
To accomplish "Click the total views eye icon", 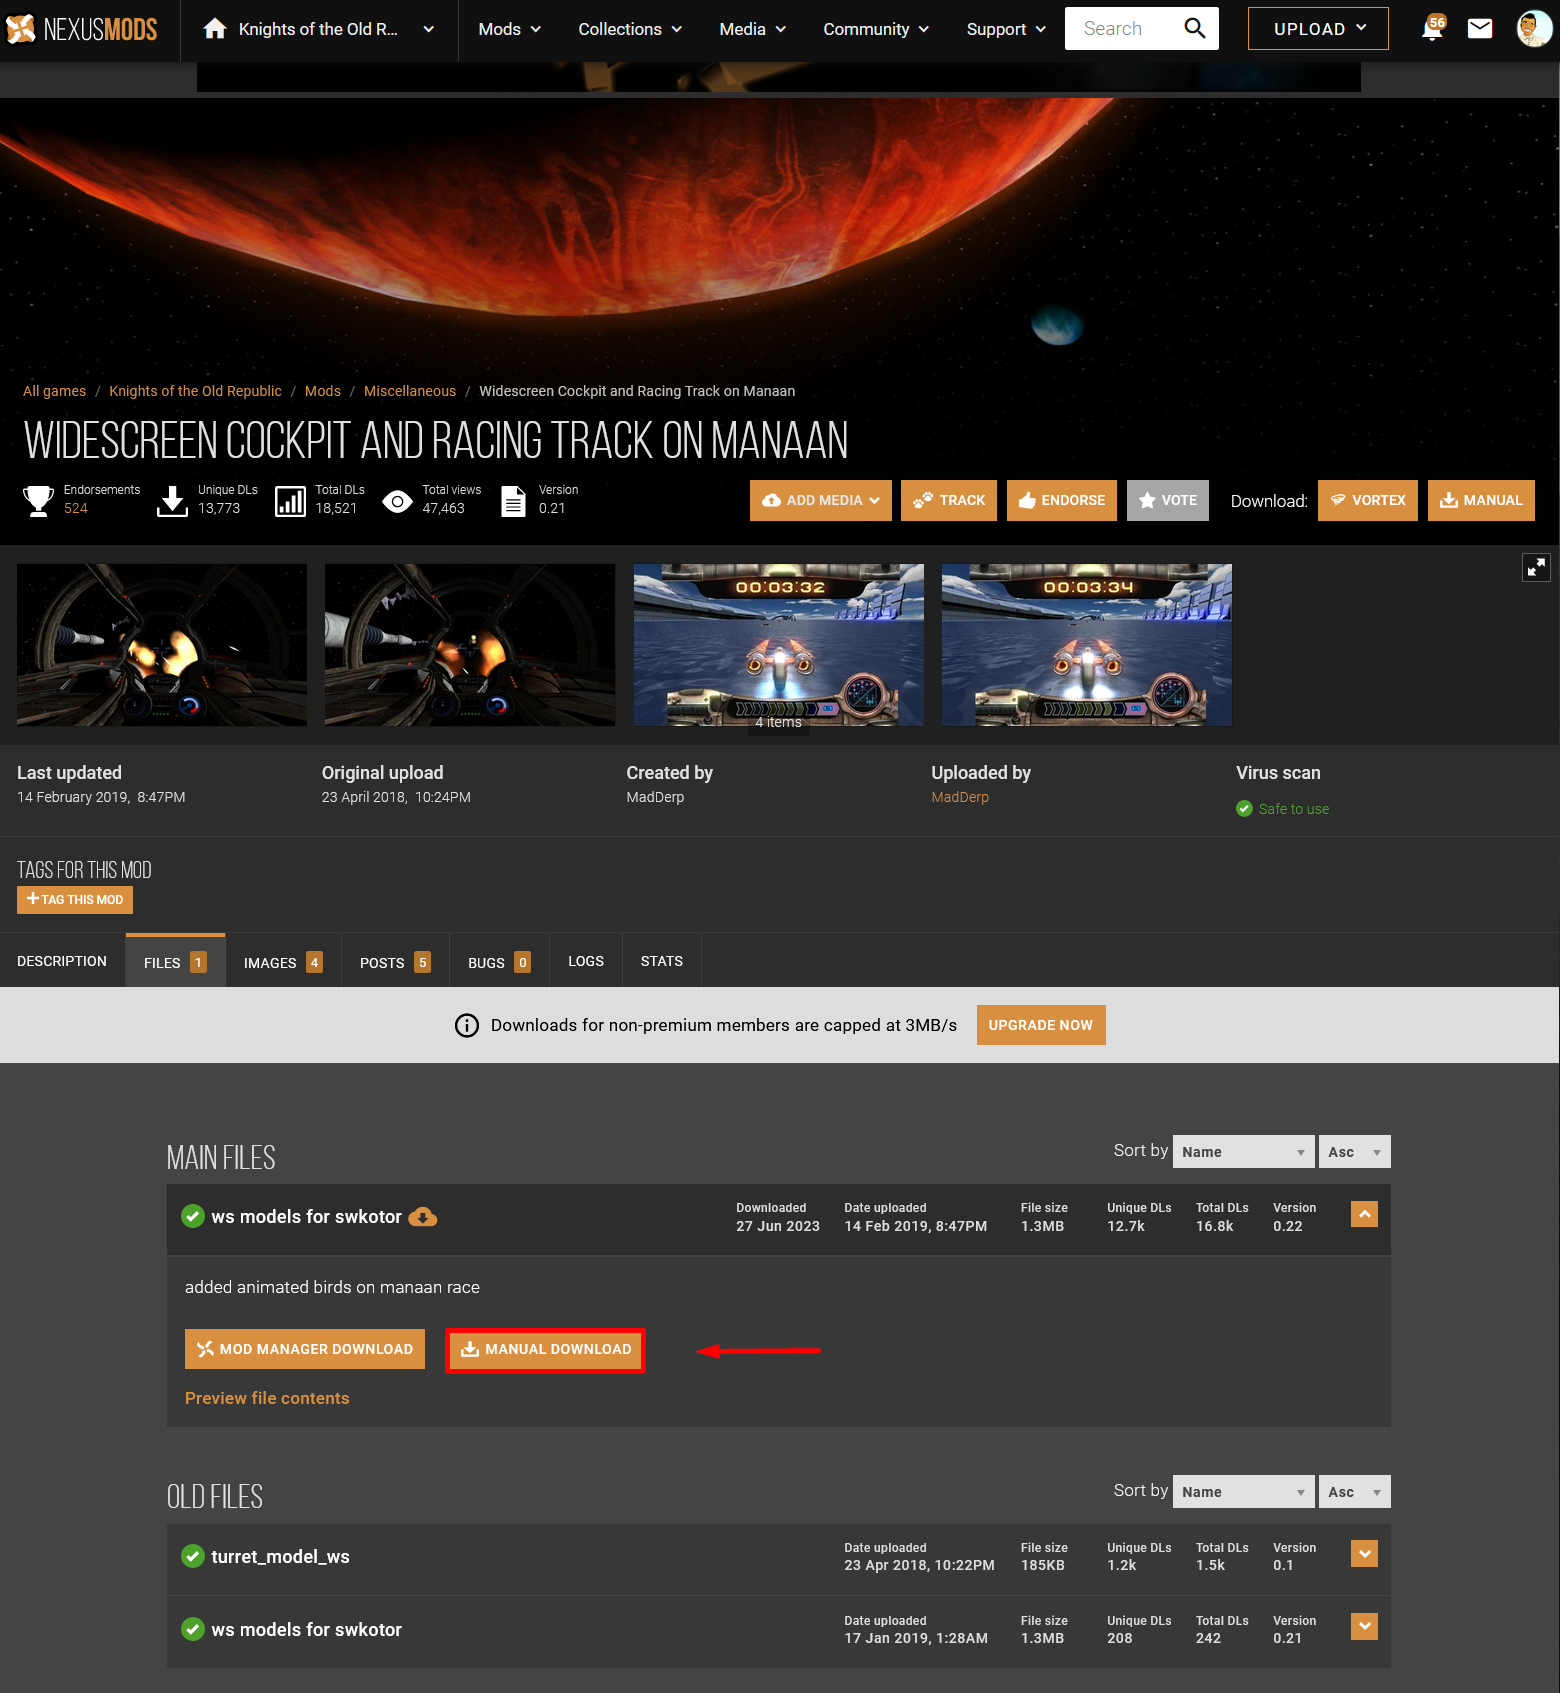I will coord(397,501).
